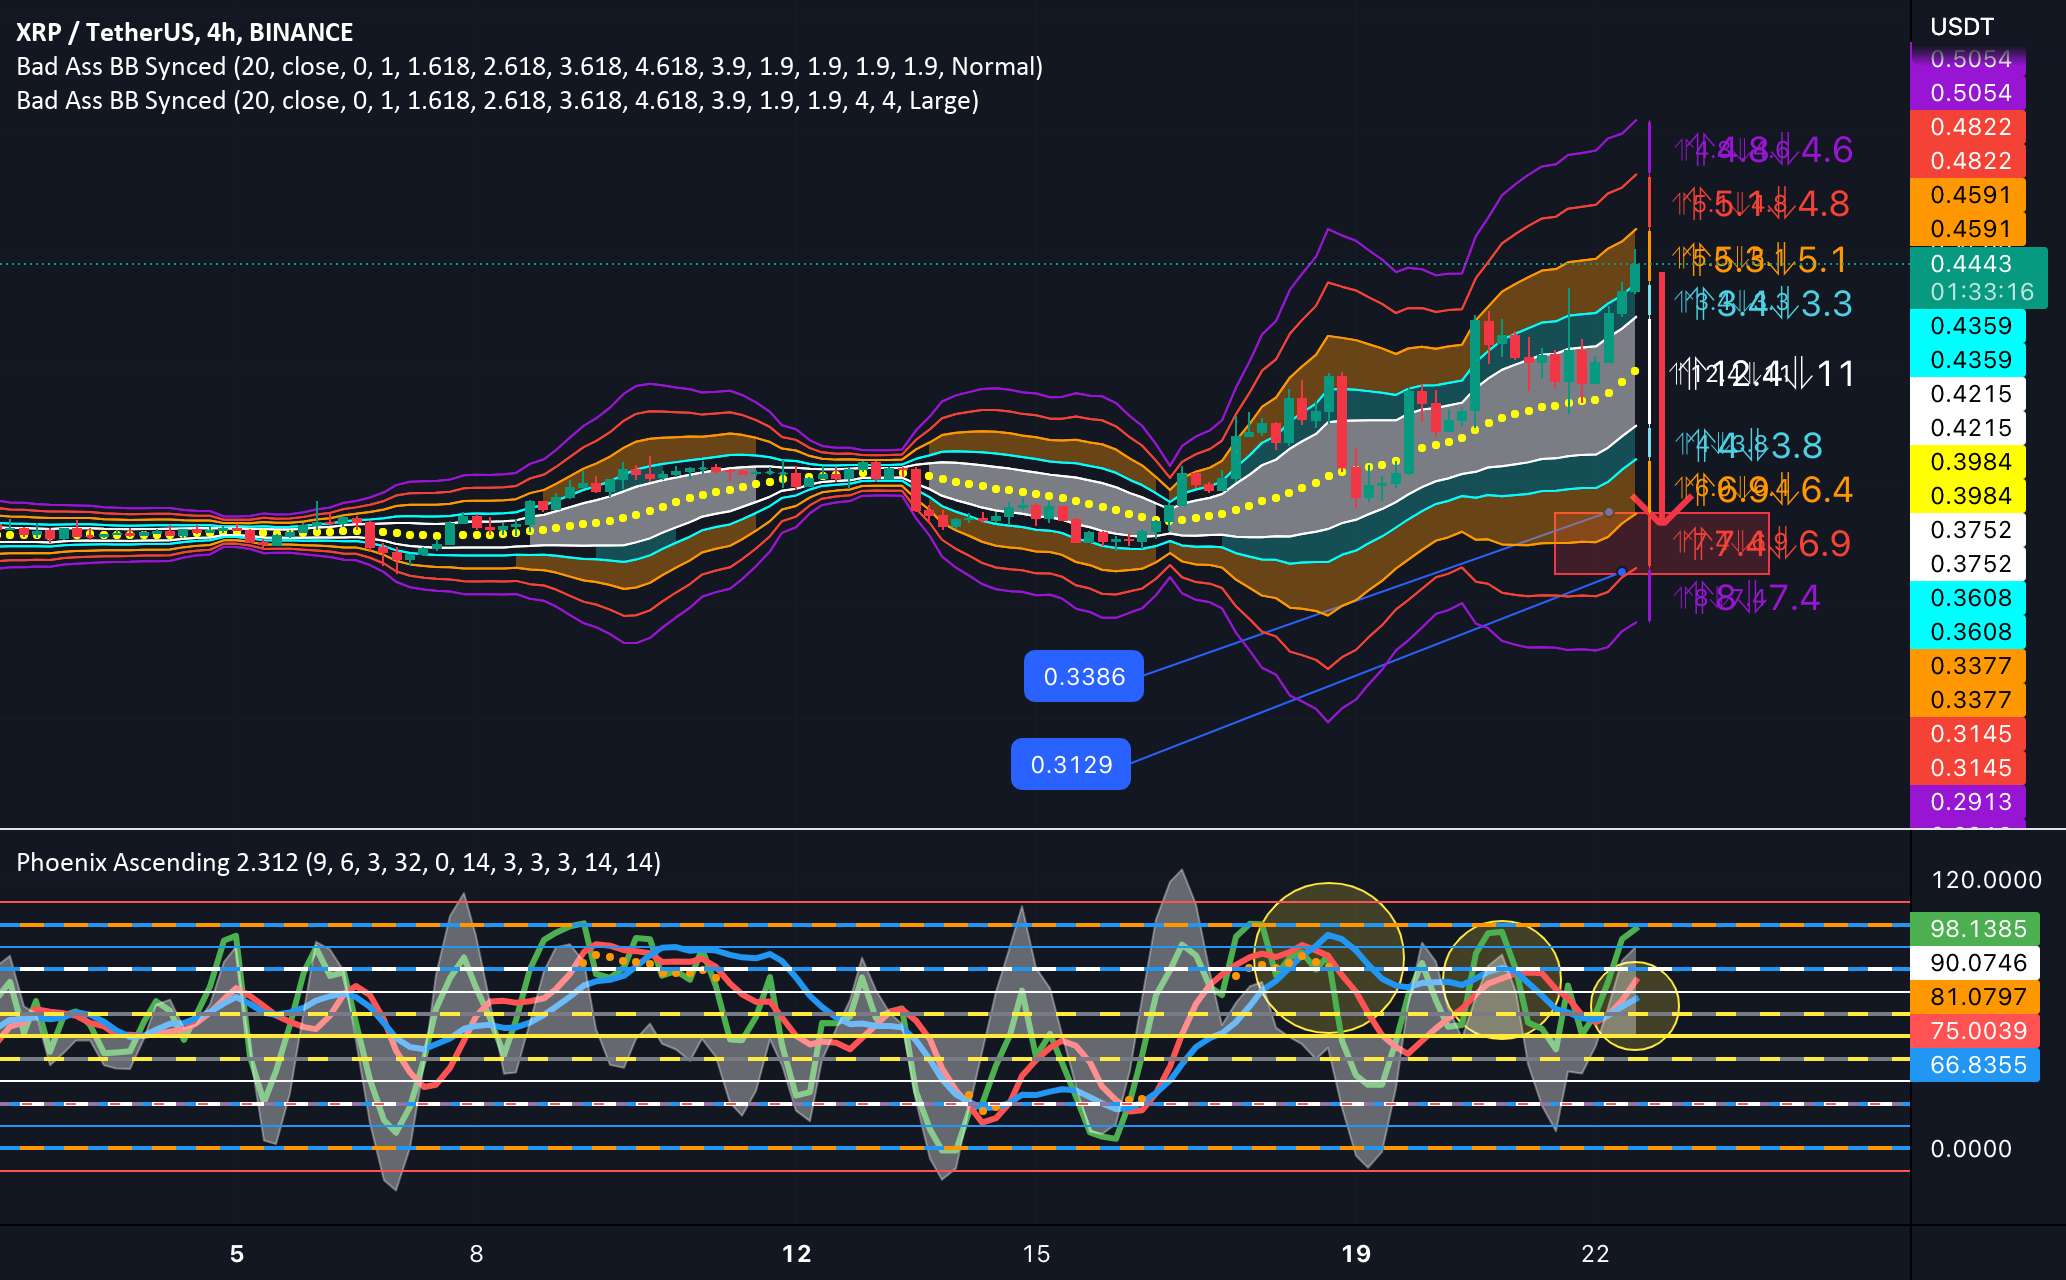Click the red 6.9 band percentage label

(1825, 544)
